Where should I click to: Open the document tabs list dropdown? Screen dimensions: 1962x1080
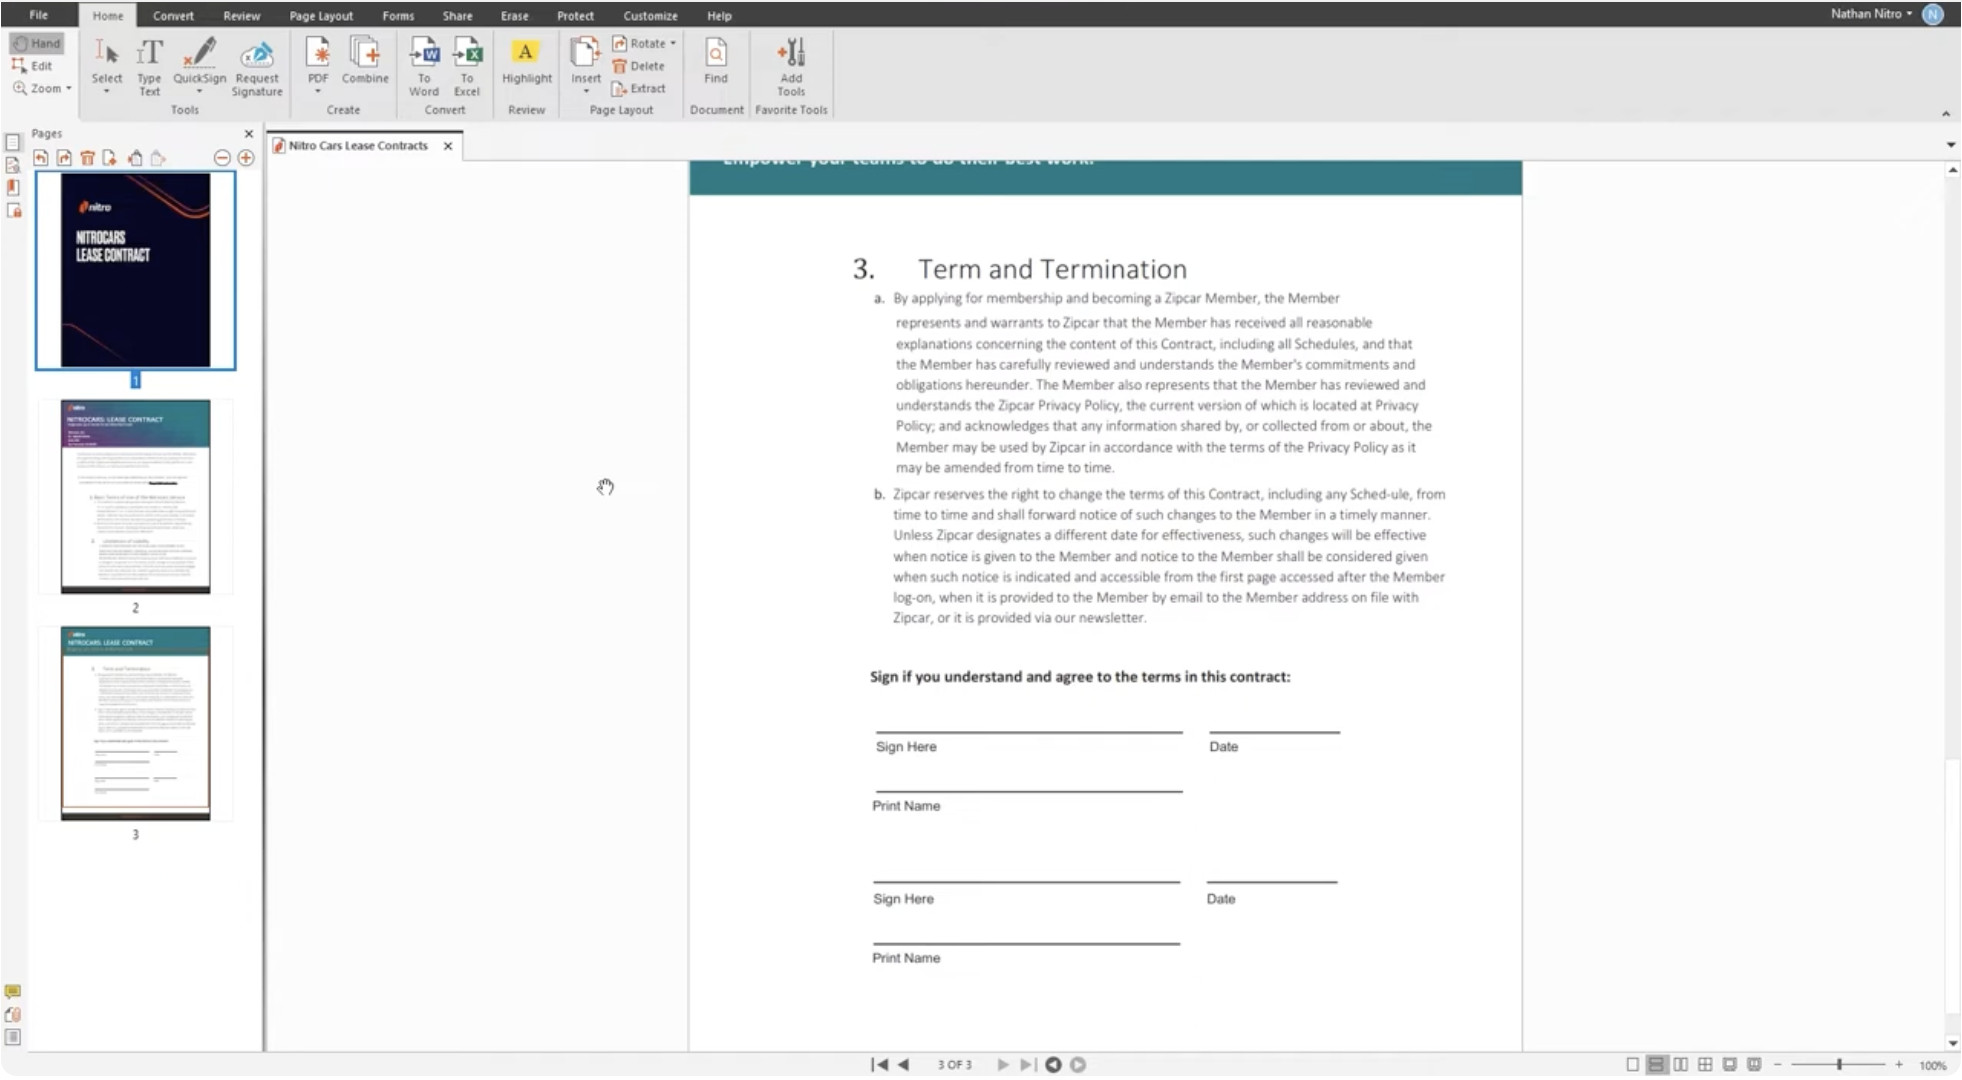1950,145
